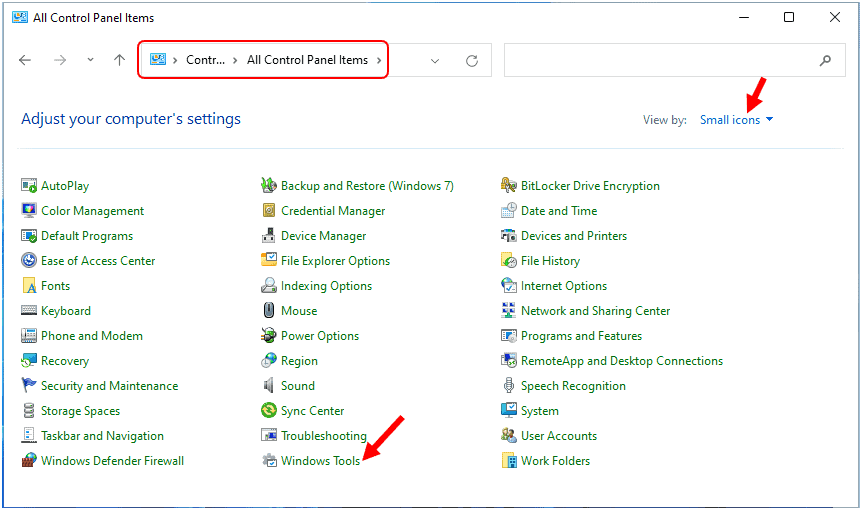Screen dimensions: 864x512
Task: Click the Region globe icon
Action: 268,360
